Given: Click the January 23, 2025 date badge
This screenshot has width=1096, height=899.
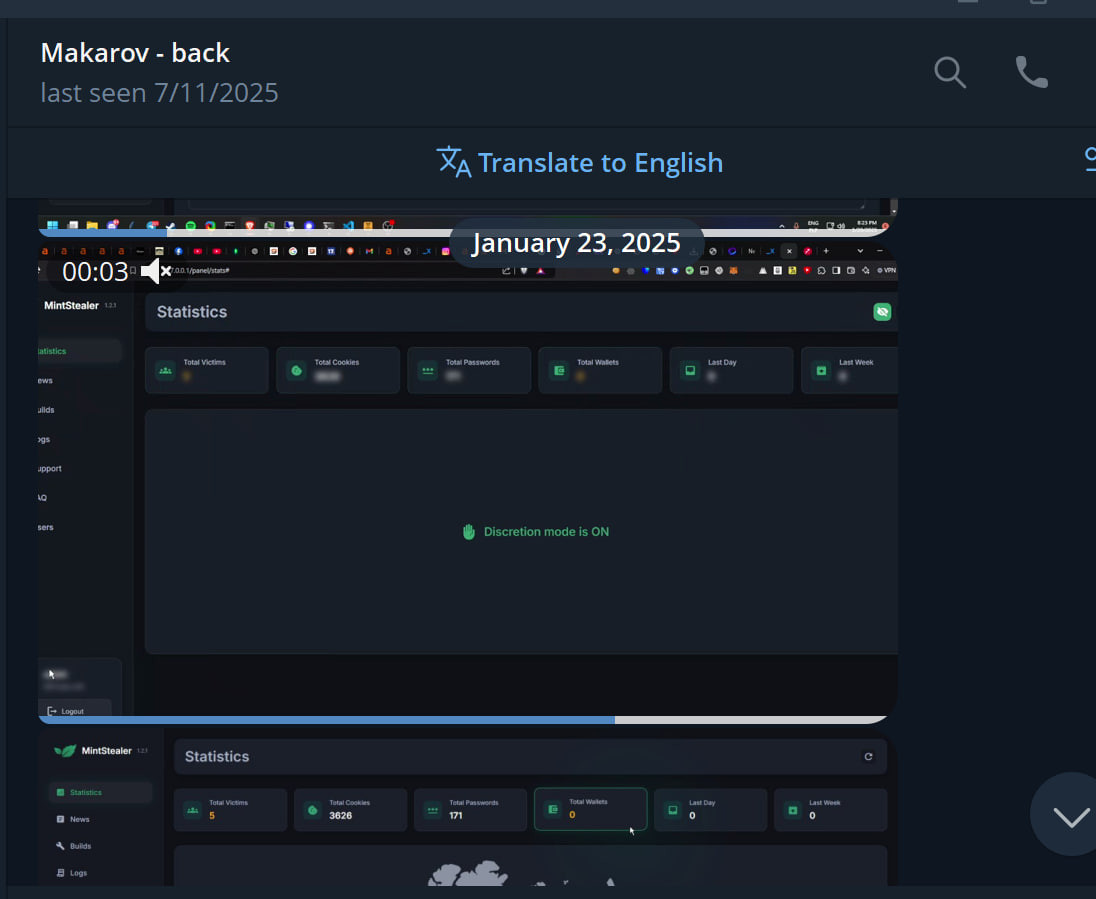Looking at the screenshot, I should [576, 243].
